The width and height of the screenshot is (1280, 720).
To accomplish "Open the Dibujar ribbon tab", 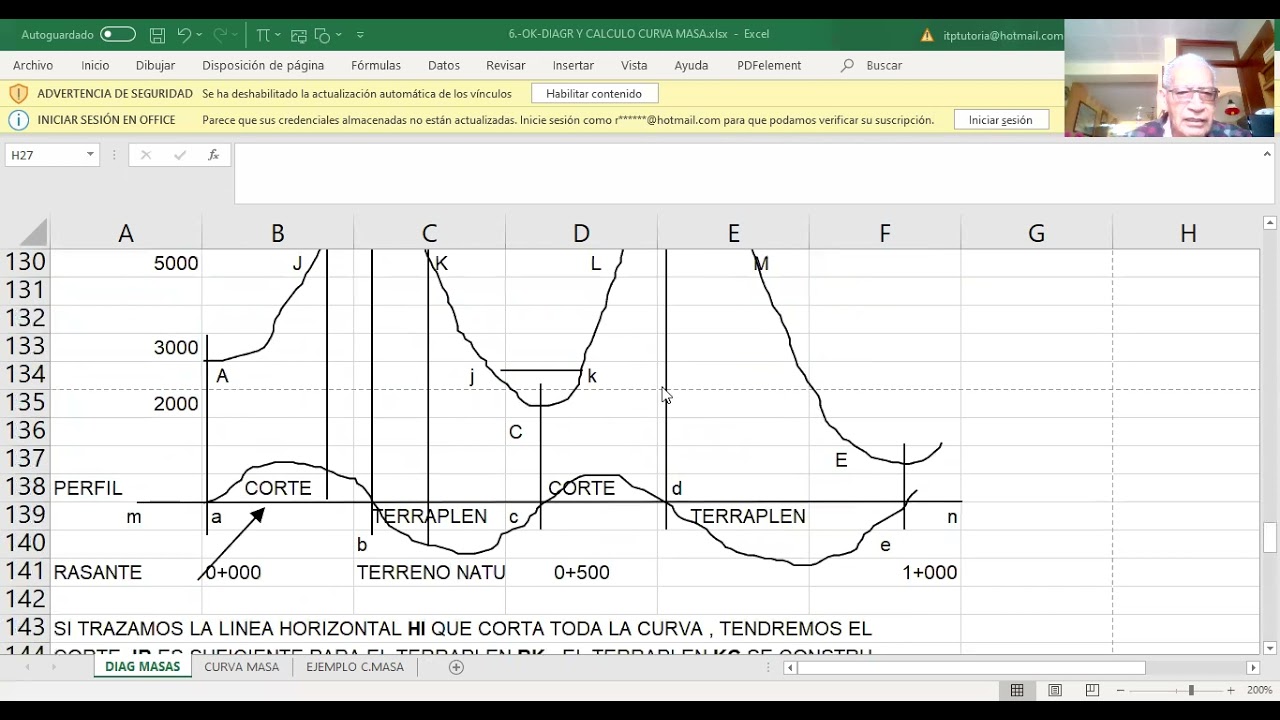I will coord(155,65).
